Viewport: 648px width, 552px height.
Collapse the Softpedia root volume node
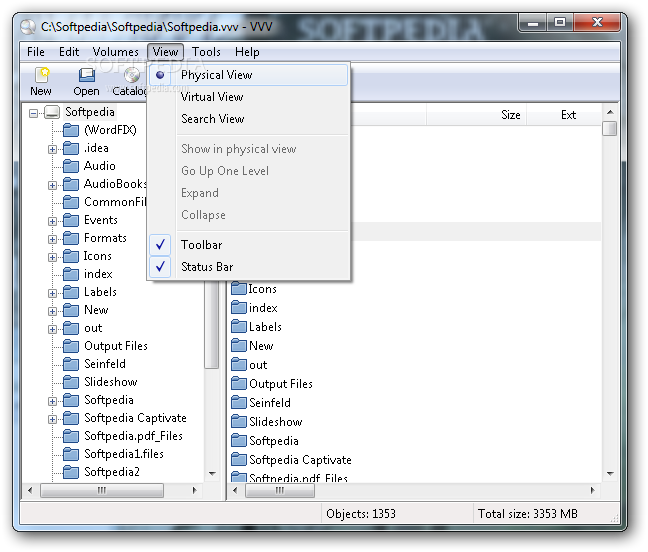(33, 113)
